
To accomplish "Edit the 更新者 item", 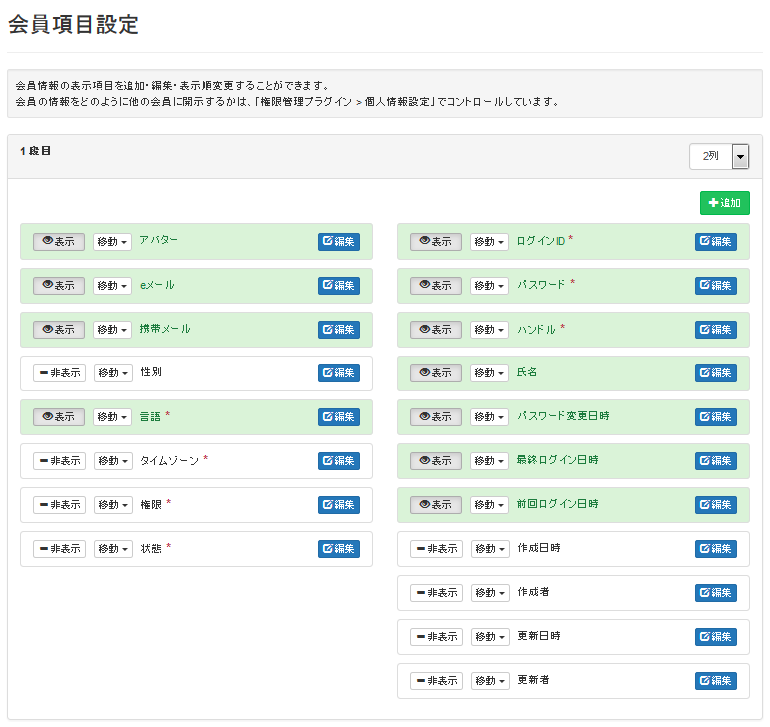I will click(715, 681).
